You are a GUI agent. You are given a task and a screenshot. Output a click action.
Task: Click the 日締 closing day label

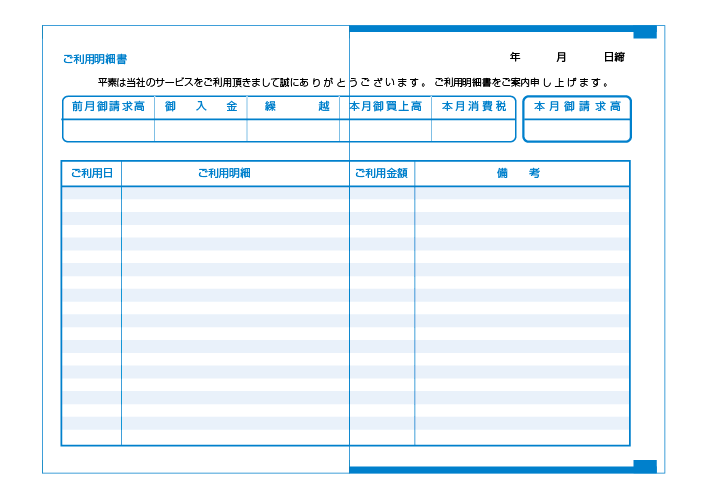(614, 57)
